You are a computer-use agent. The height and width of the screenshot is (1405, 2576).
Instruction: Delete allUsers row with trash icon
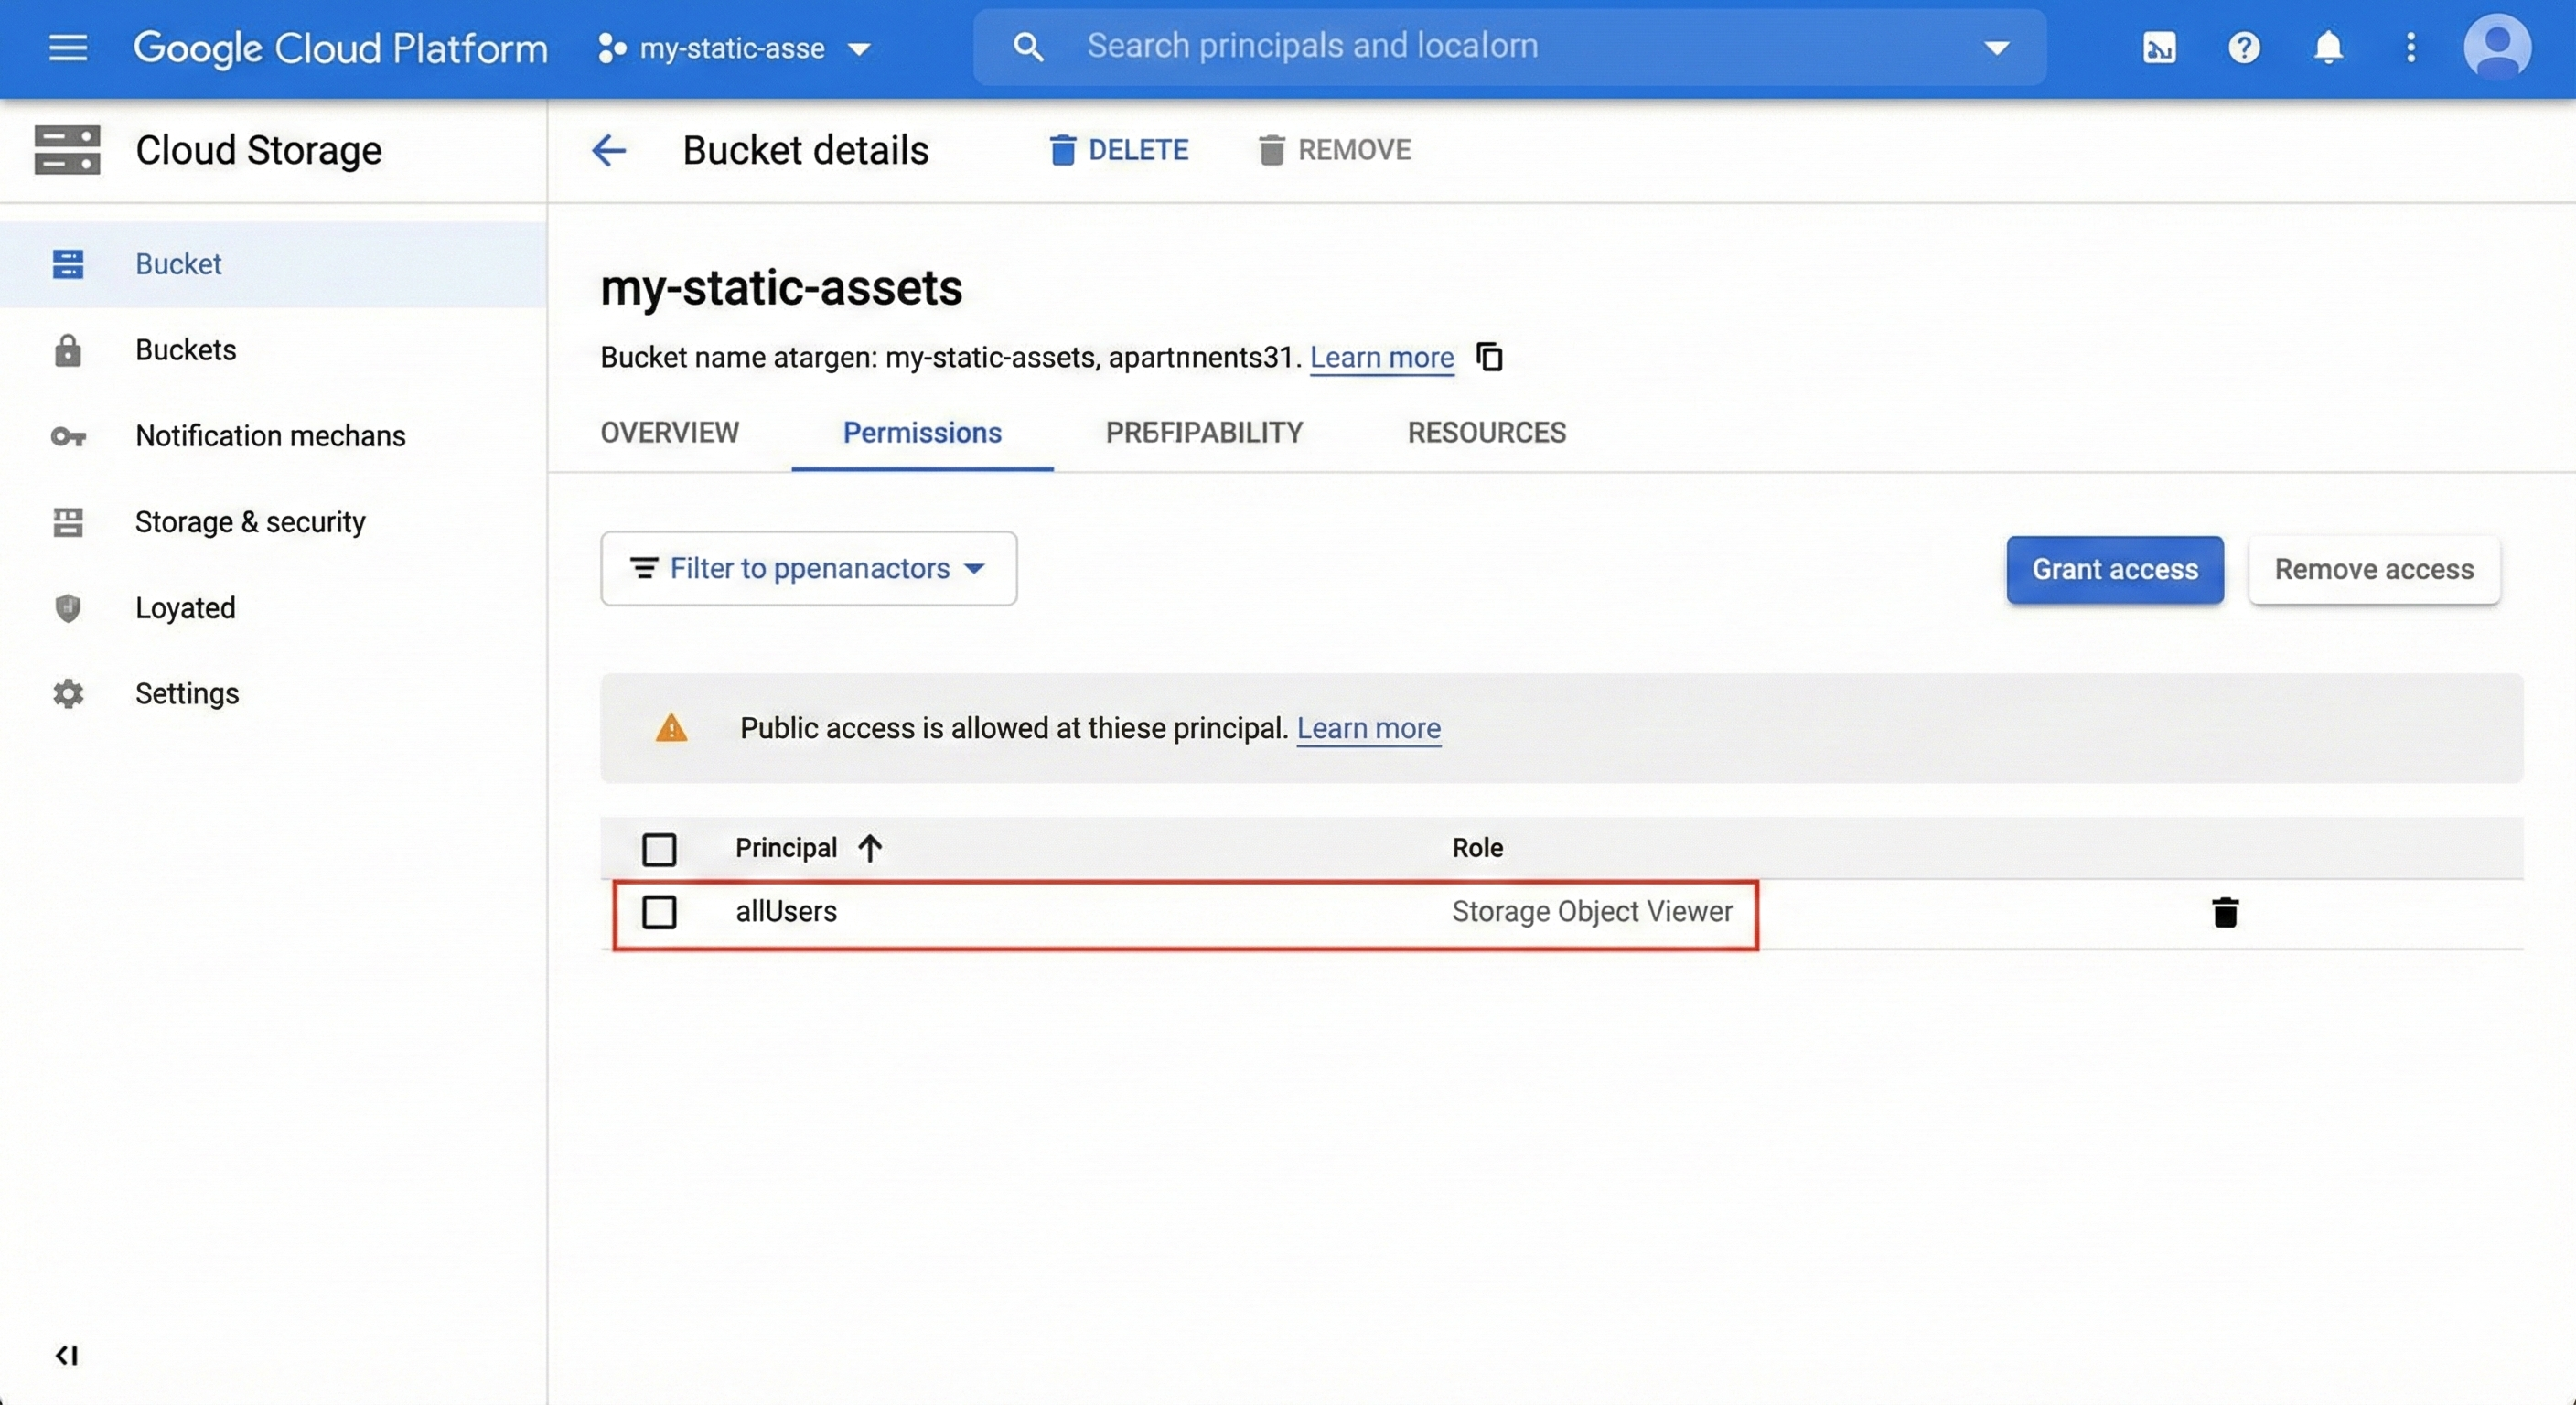point(2224,912)
